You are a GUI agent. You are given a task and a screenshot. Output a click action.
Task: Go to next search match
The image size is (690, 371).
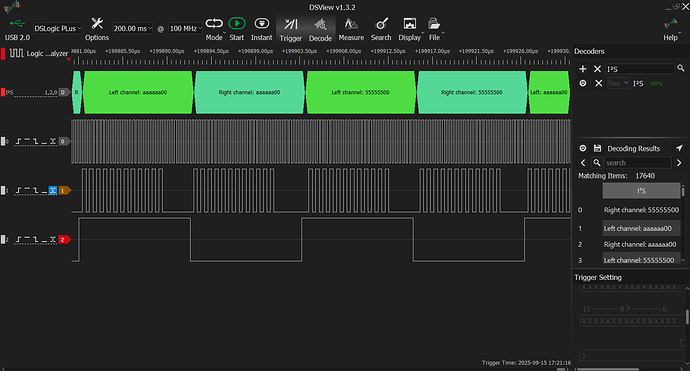point(679,163)
